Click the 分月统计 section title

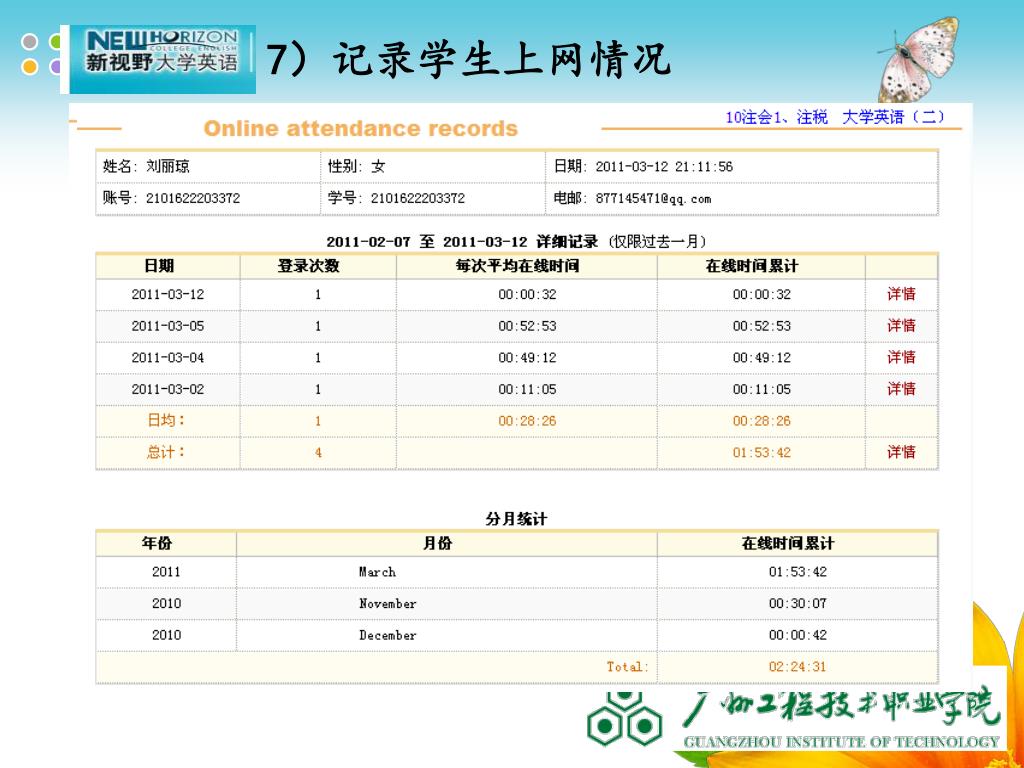point(516,519)
